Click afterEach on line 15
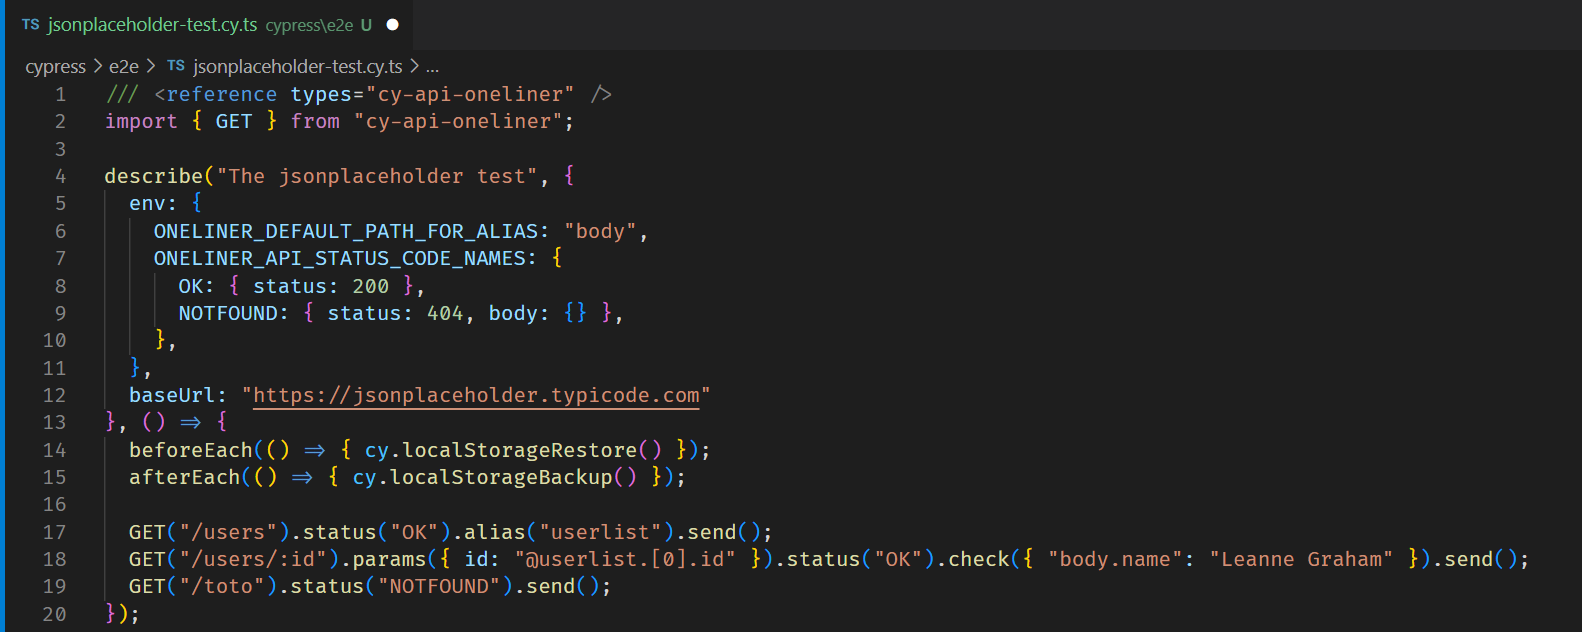 pos(184,477)
